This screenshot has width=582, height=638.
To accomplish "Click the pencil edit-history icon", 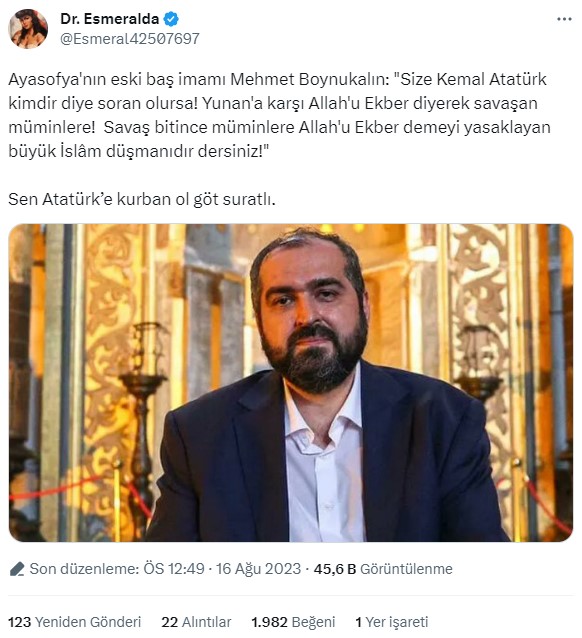I will pyautogui.click(x=17, y=569).
